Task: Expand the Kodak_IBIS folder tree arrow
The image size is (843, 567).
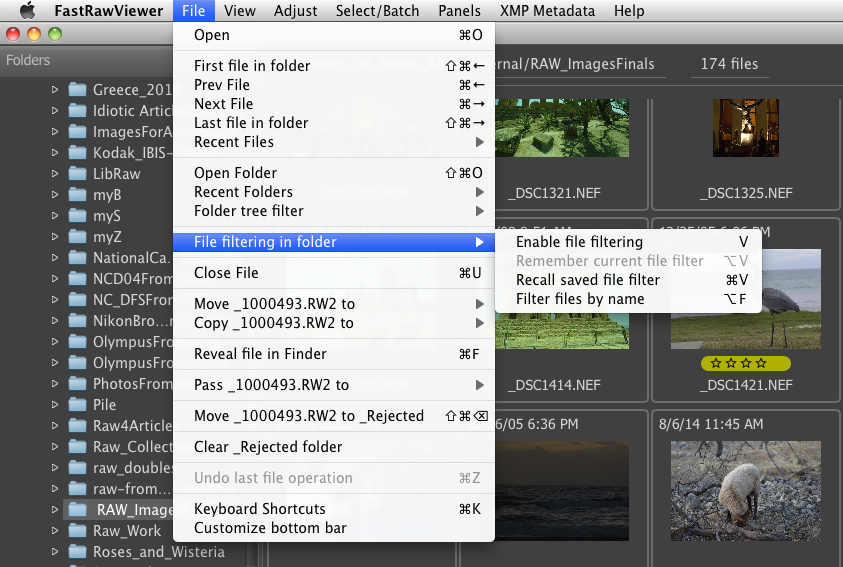Action: click(x=56, y=153)
